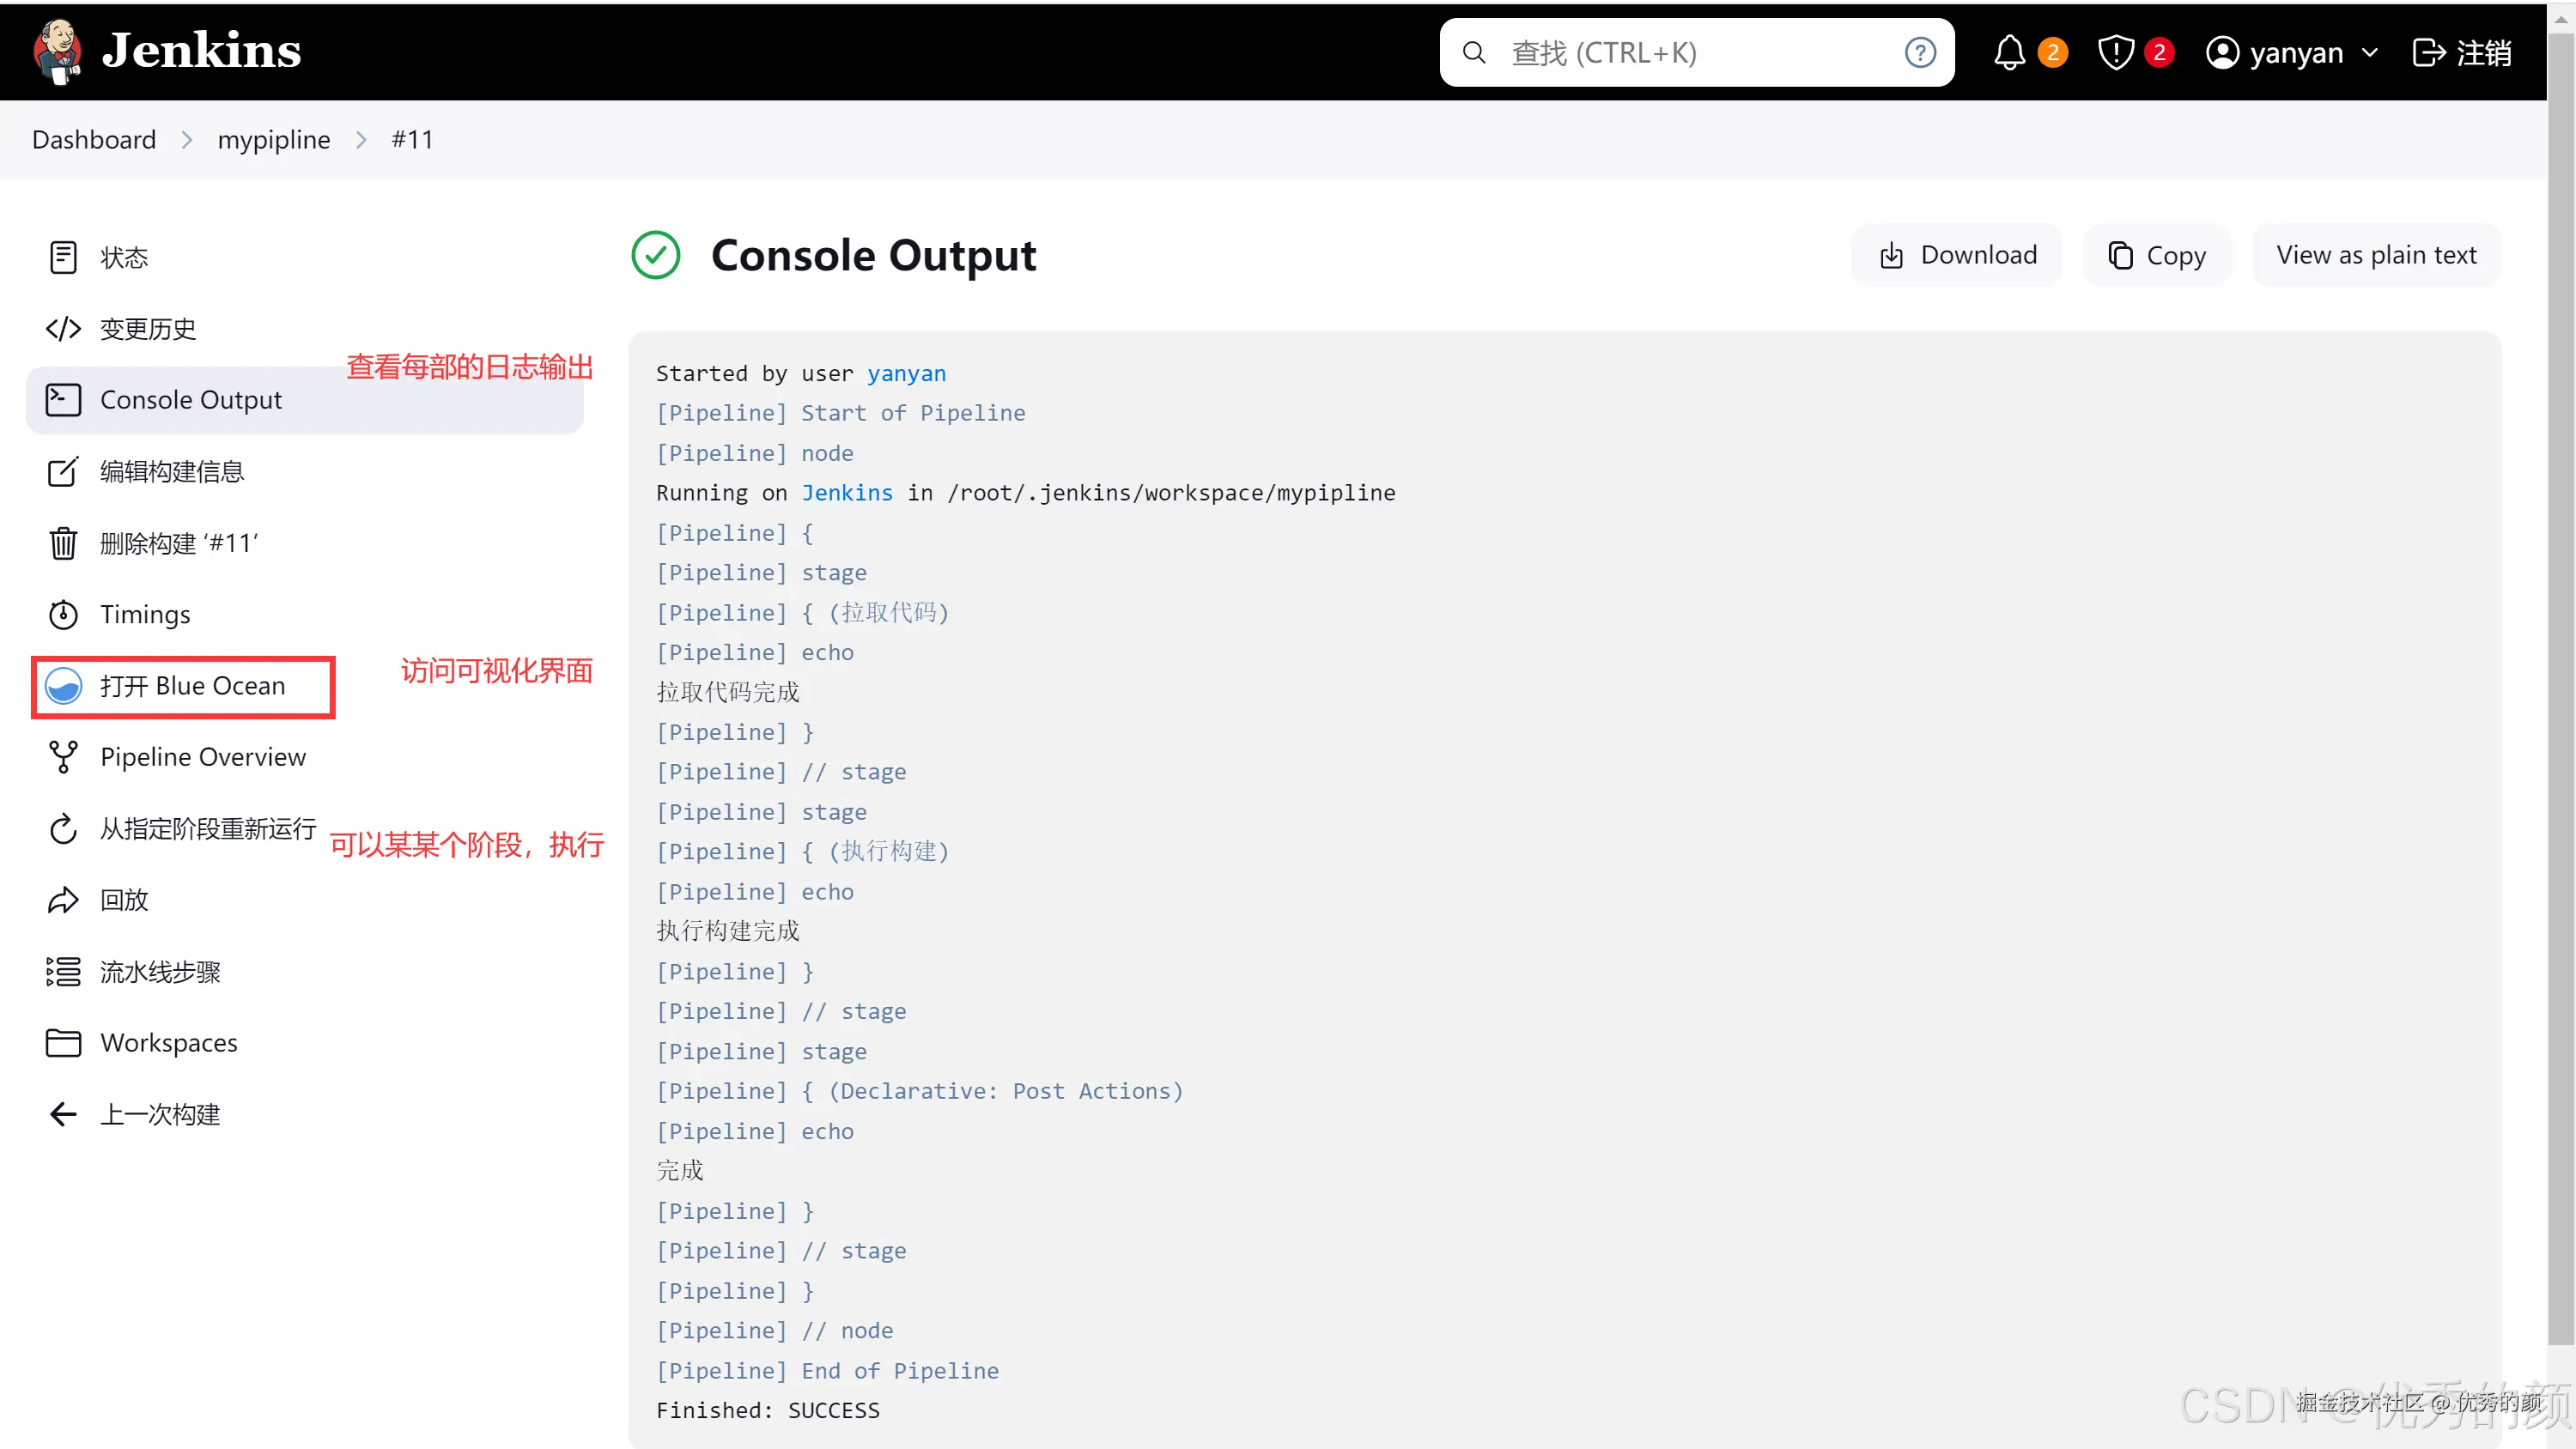Open the notifications bell icon
The width and height of the screenshot is (2576, 1449).
2009,52
